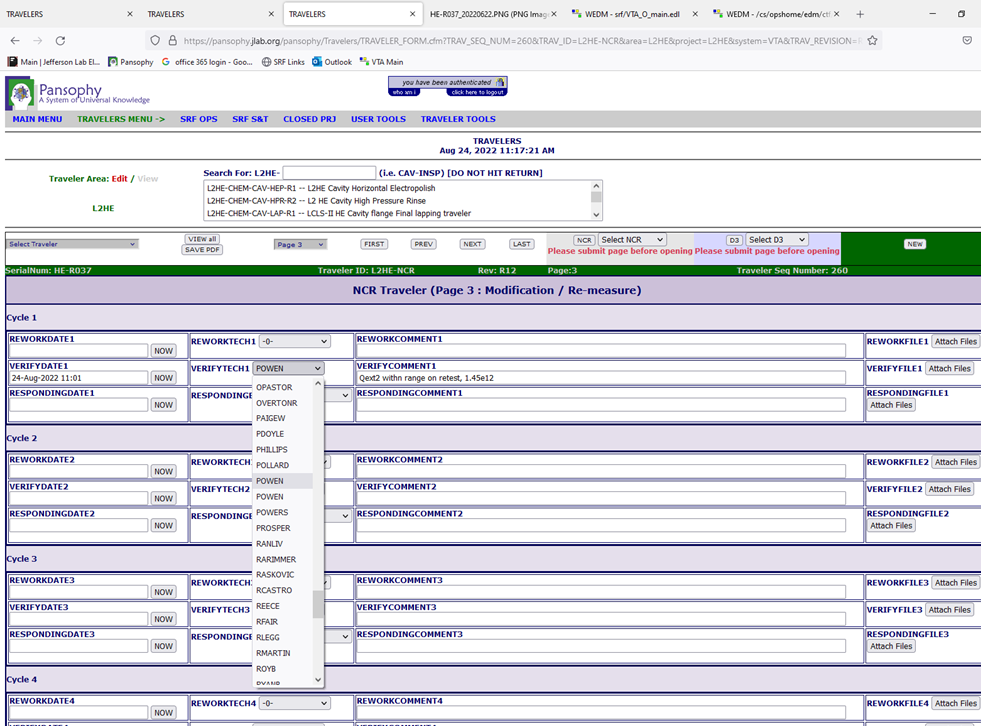Open the TRAVELER TOOLS menu

coord(458,119)
